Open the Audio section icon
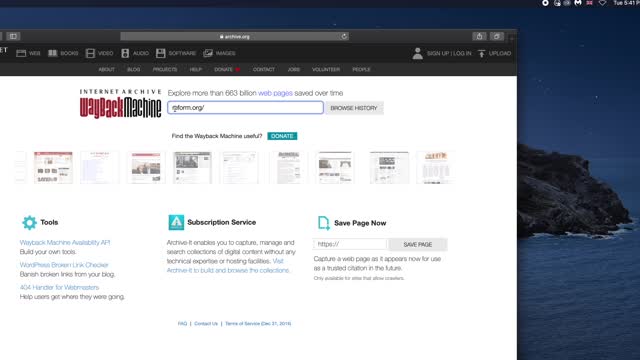This screenshot has width=640, height=360. 125,53
